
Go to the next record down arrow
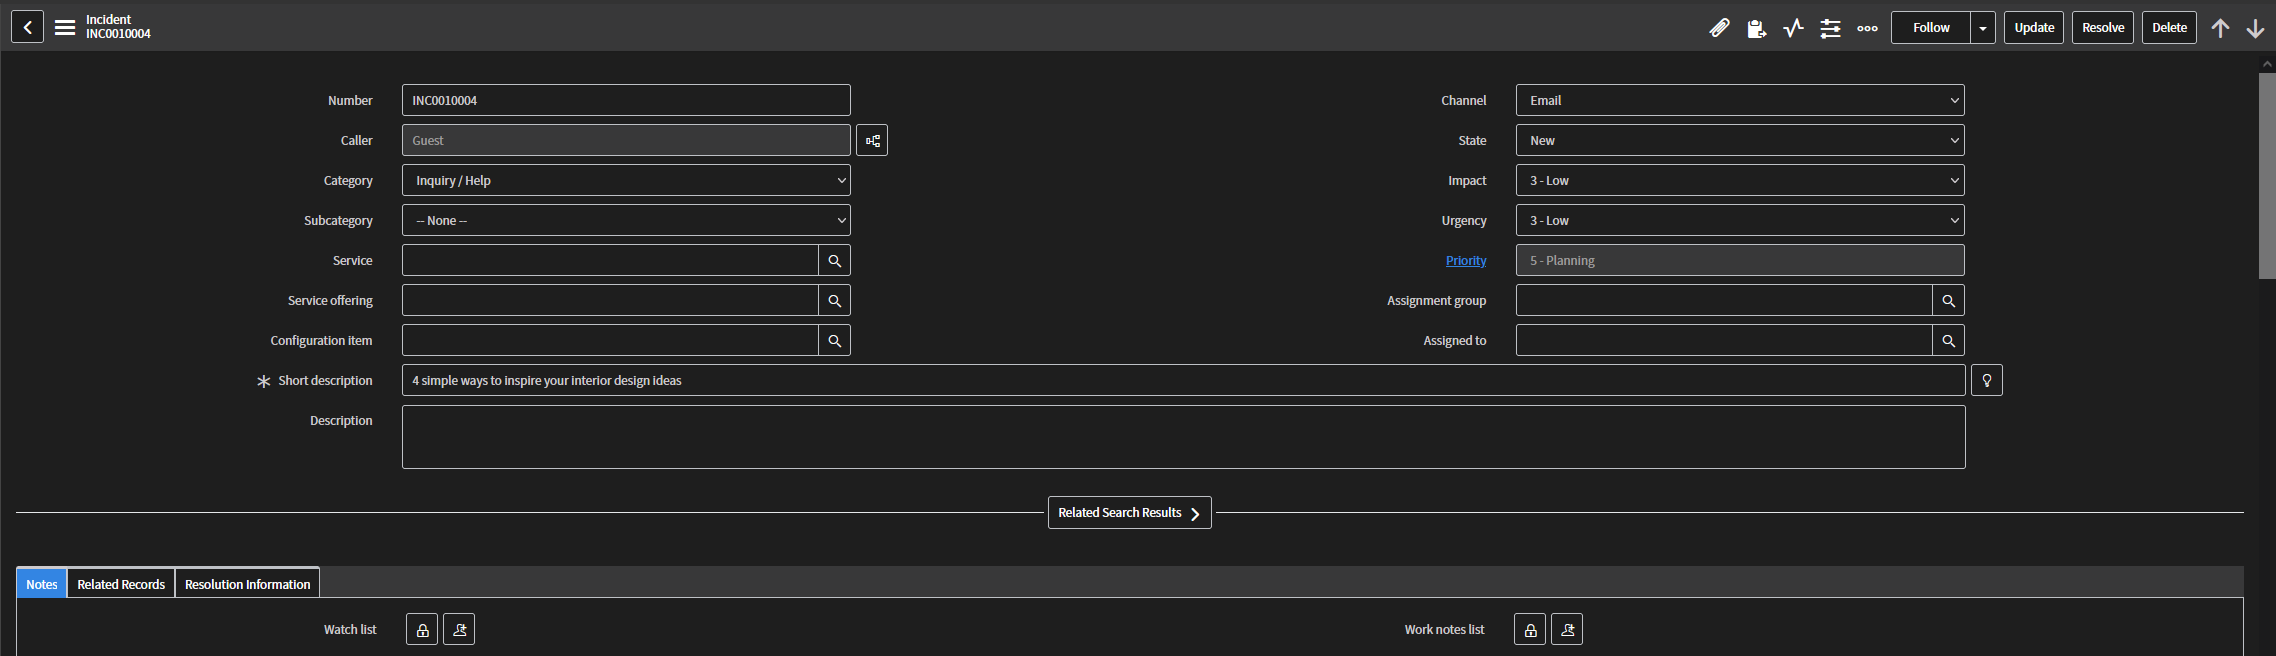[2255, 28]
